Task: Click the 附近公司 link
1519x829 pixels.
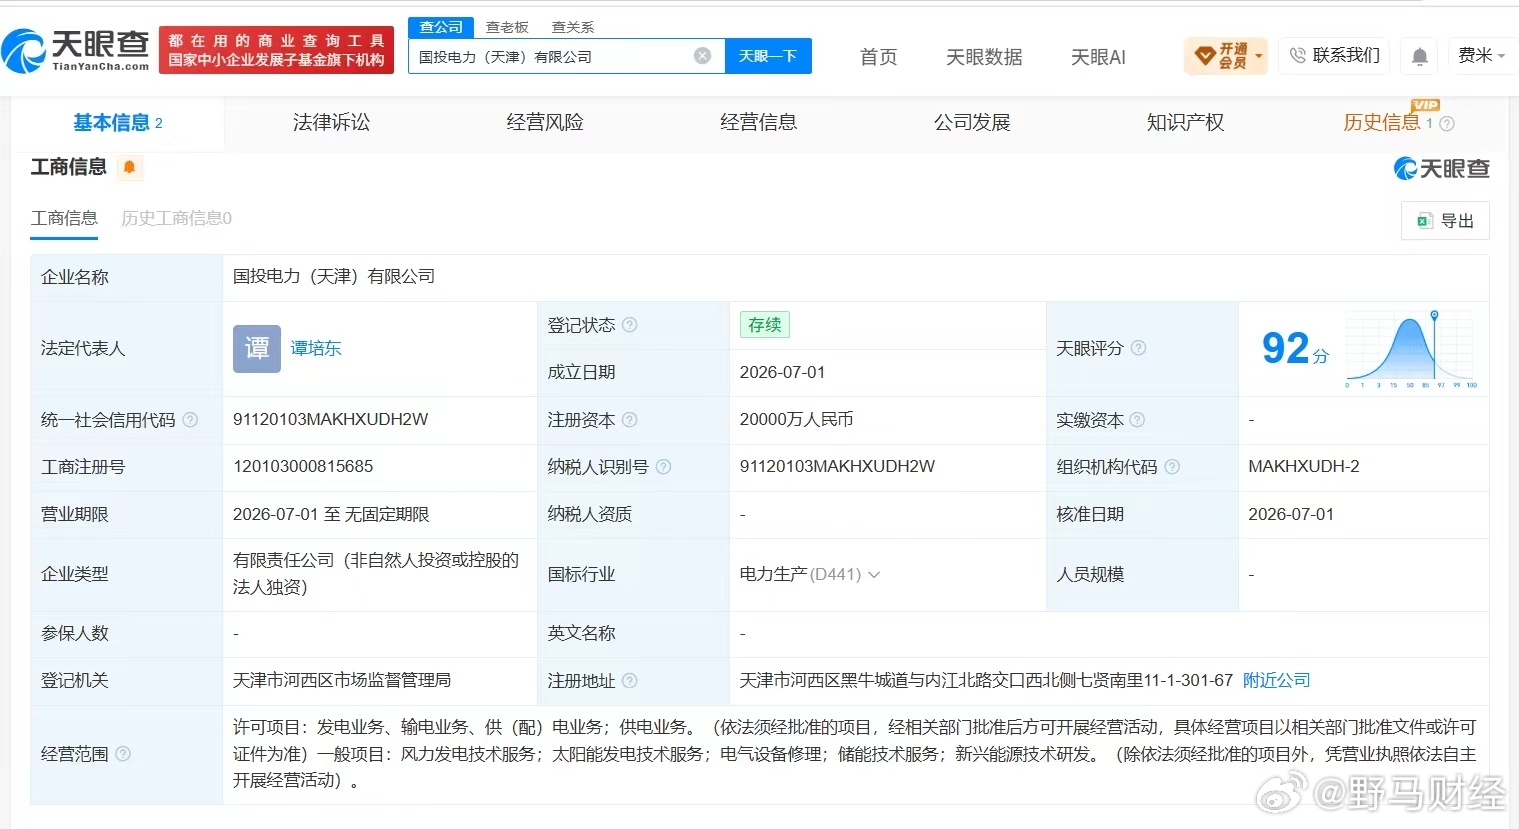Action: tap(1276, 681)
